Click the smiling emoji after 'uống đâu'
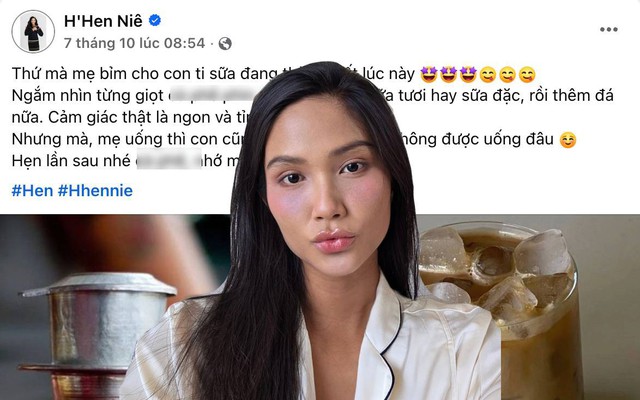 (x=568, y=140)
